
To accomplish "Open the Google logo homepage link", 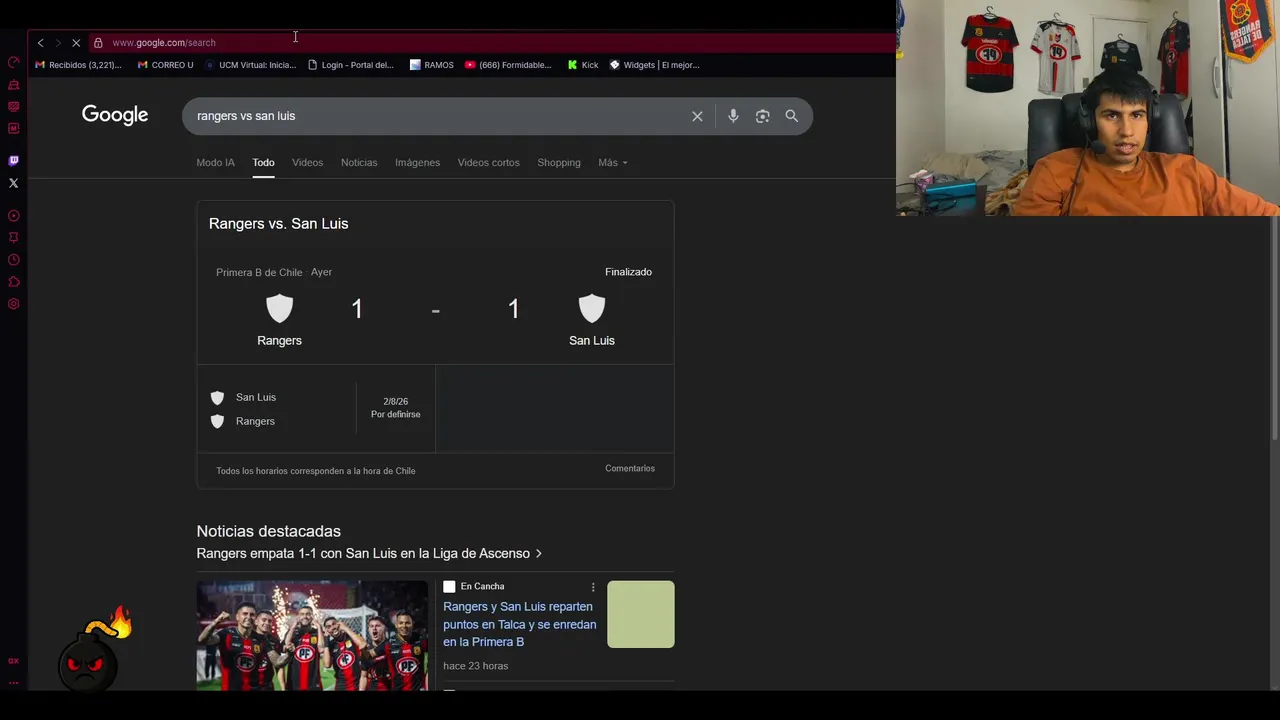I will click(x=115, y=115).
